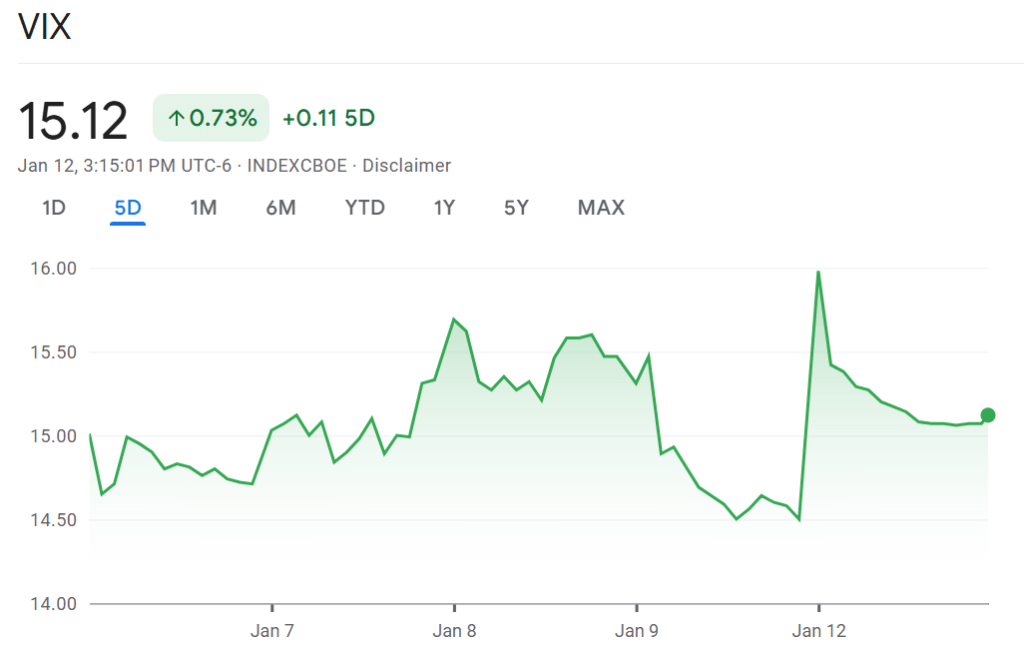
Task: Click the blue underline beneath 5D
Action: click(x=127, y=222)
